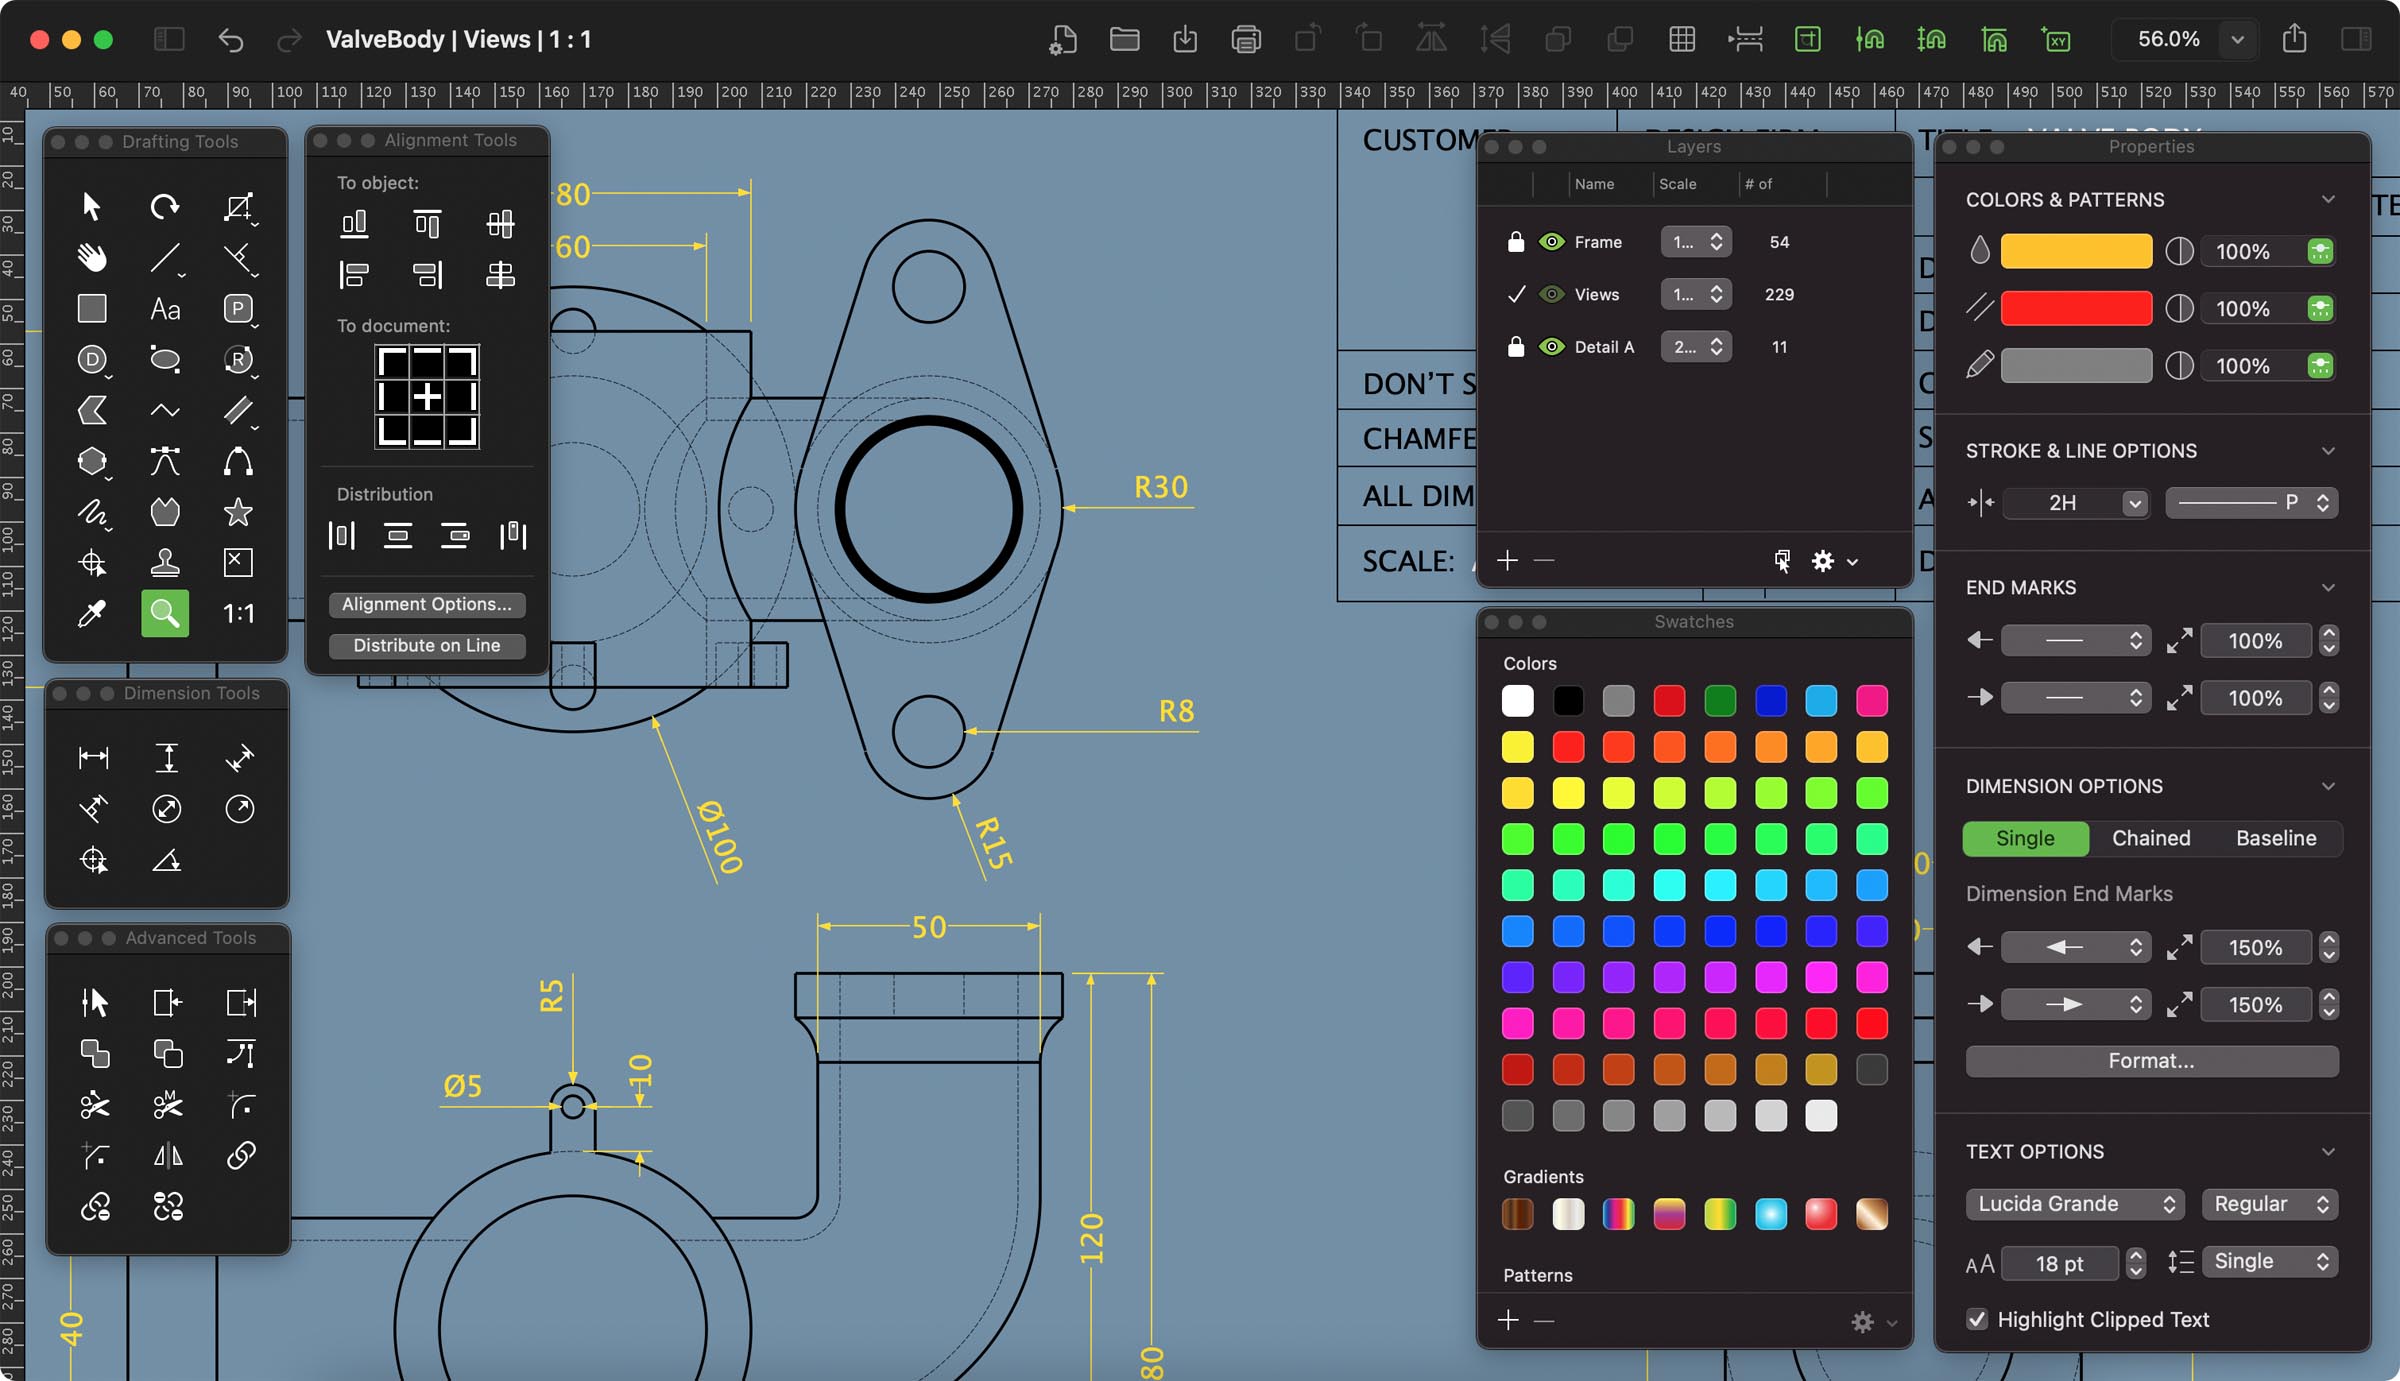
Task: Click the grid icon in the top toolbar
Action: [x=1683, y=40]
